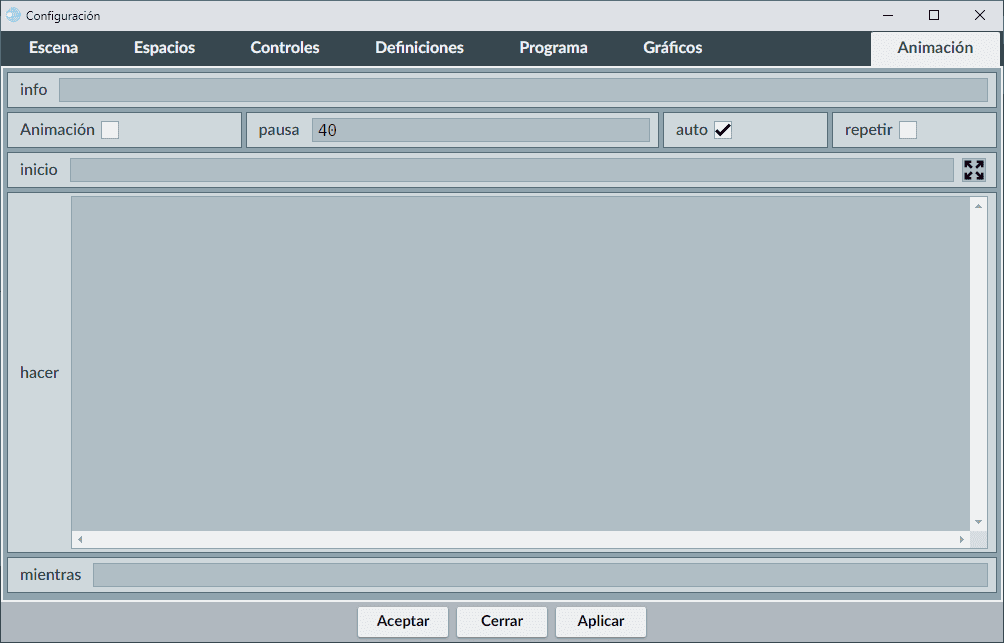Click the hacer scrollbar down arrow
1004x643 pixels.
978,522
